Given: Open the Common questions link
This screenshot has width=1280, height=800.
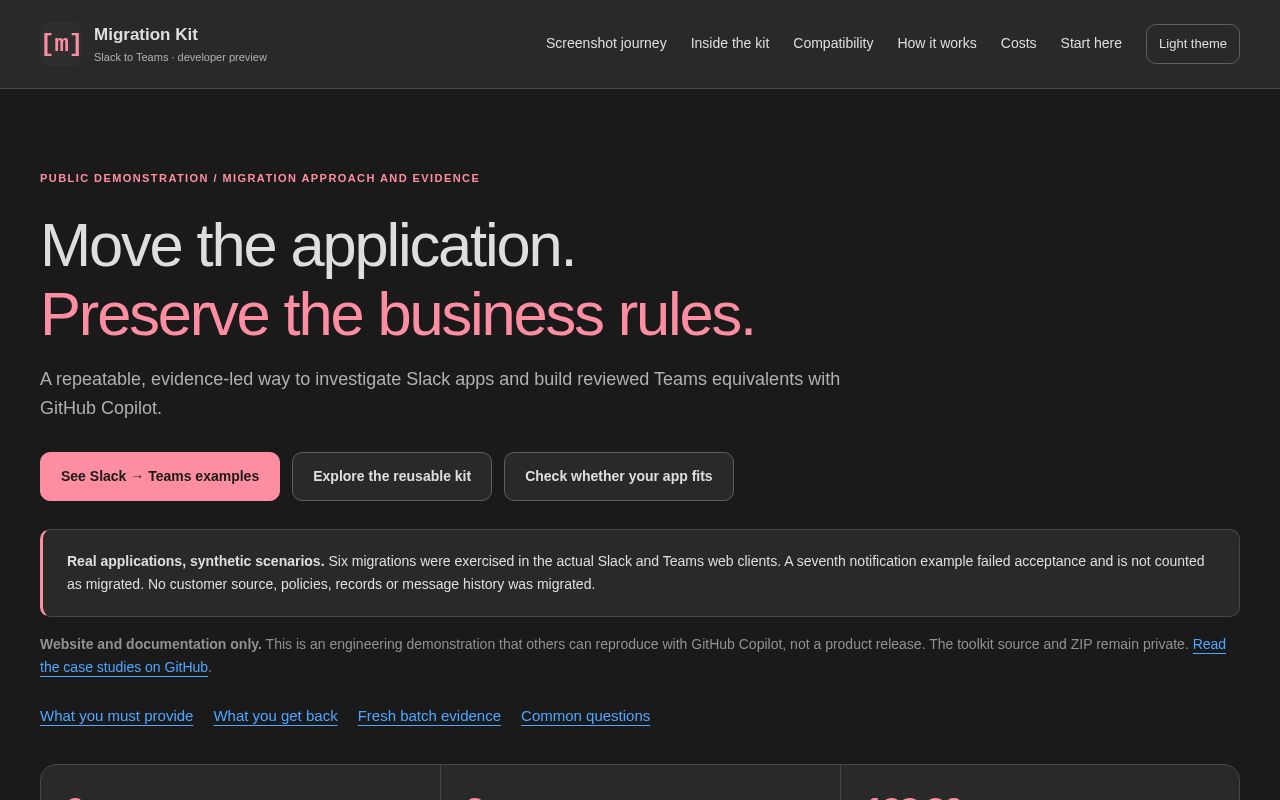Looking at the screenshot, I should (x=585, y=716).
